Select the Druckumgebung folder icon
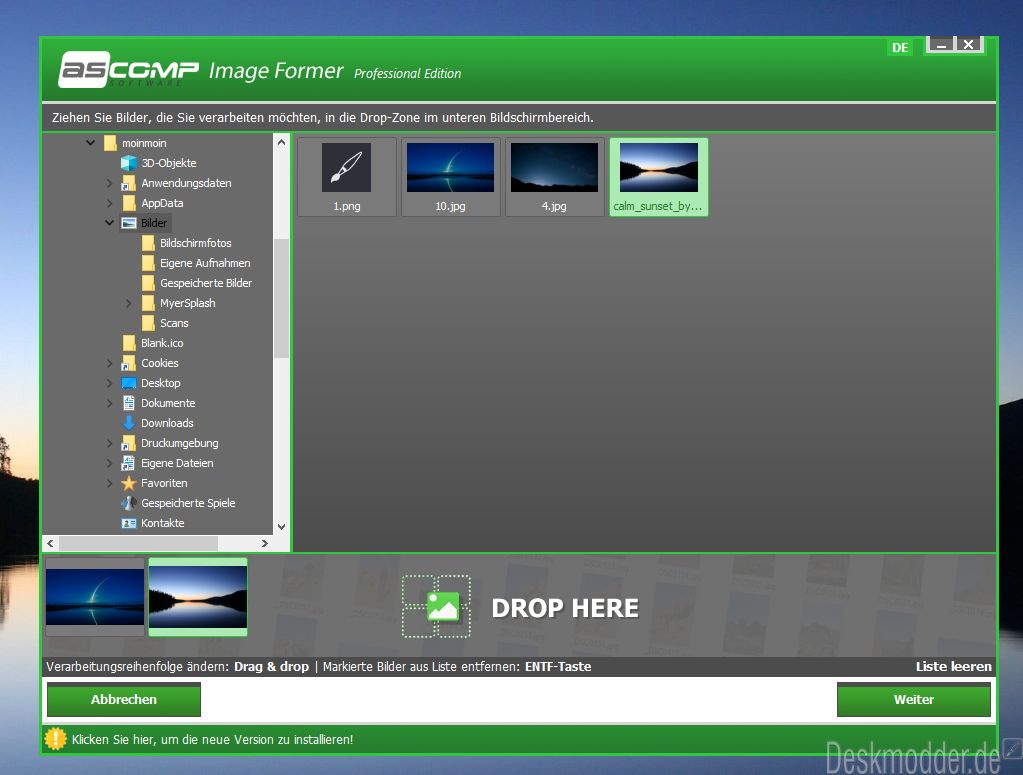Image resolution: width=1023 pixels, height=775 pixels. click(x=129, y=443)
